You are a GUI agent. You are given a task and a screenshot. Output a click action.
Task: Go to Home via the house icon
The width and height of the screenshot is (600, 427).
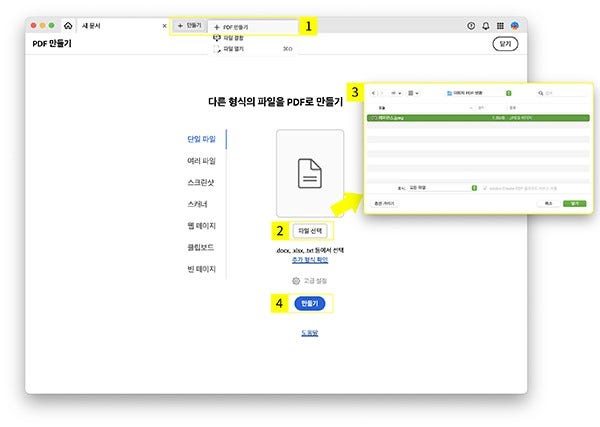pos(68,26)
